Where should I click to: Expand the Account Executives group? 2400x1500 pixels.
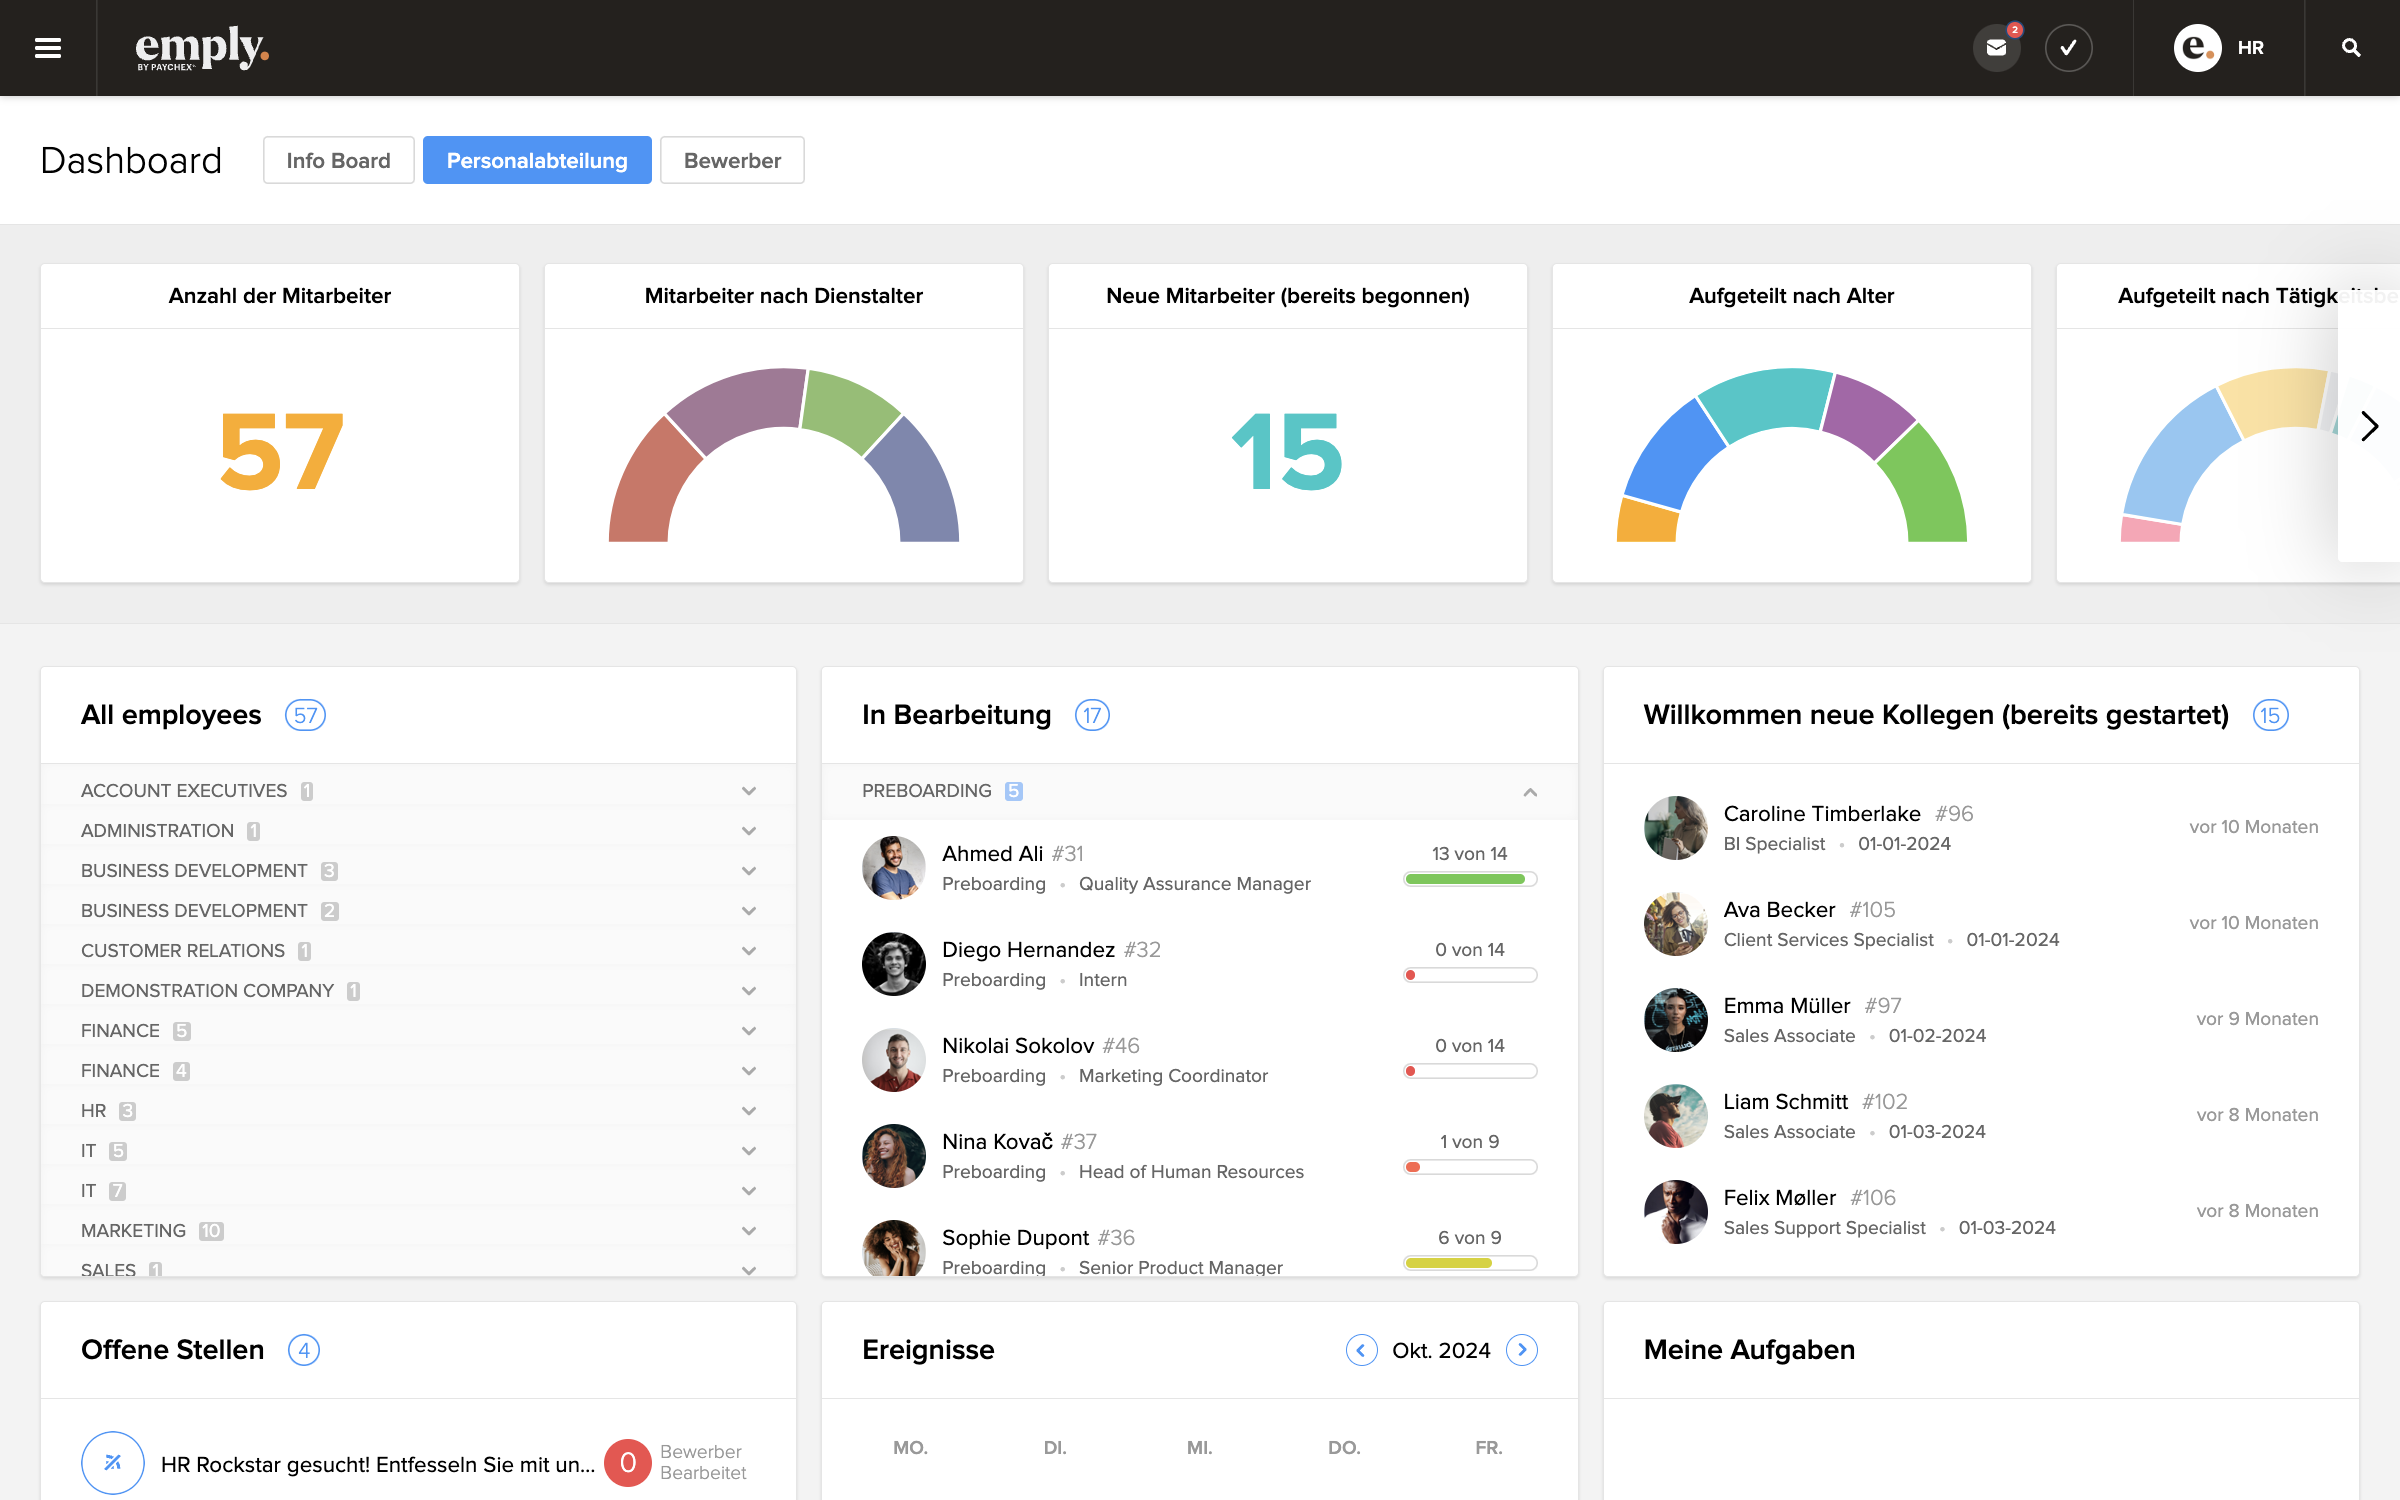click(748, 791)
